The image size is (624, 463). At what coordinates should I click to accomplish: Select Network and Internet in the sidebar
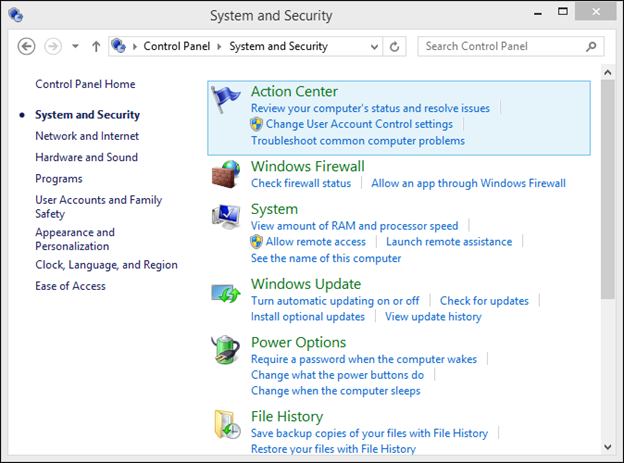[x=87, y=136]
